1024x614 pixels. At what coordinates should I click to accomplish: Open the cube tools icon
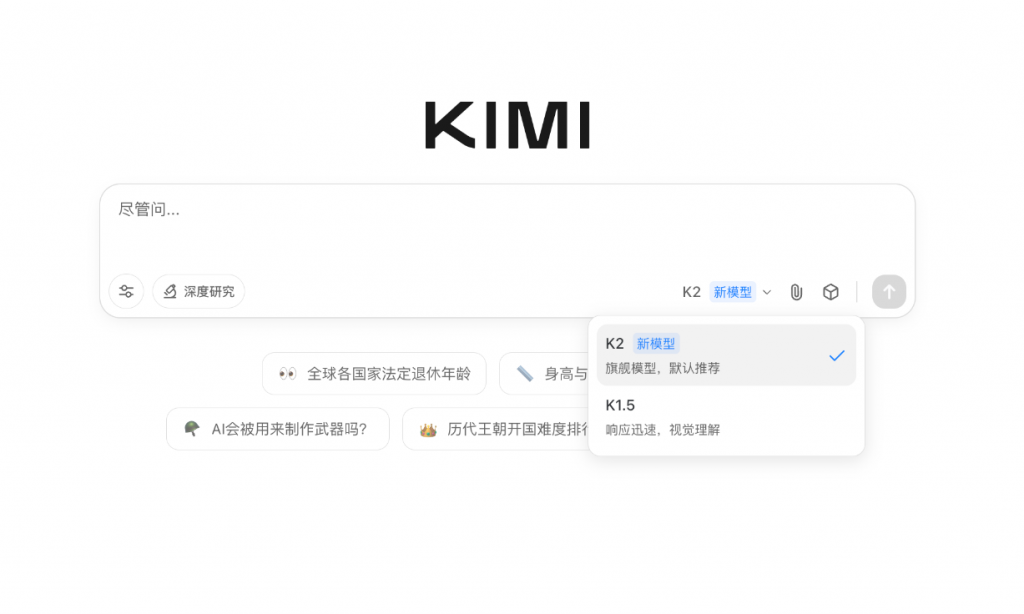(831, 292)
